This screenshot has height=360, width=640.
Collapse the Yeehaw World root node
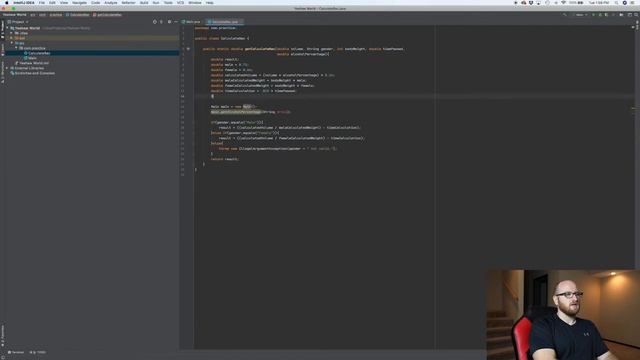pyautogui.click(x=7, y=28)
